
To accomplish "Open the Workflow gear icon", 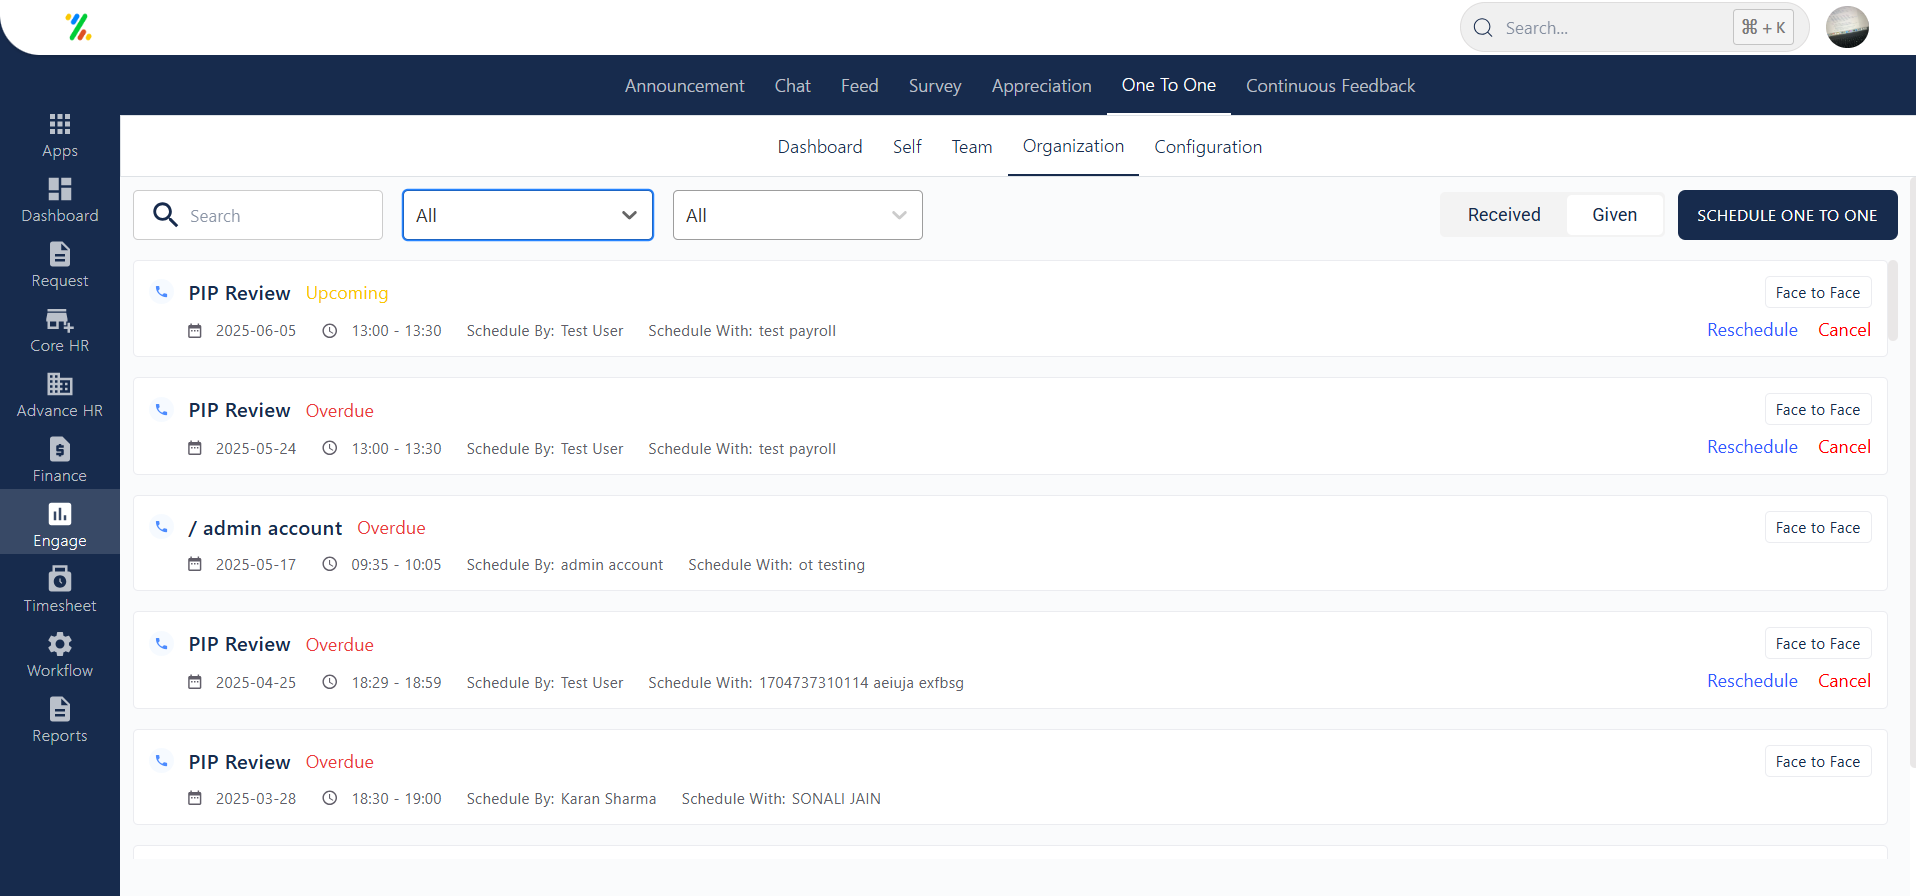I will point(59,645).
